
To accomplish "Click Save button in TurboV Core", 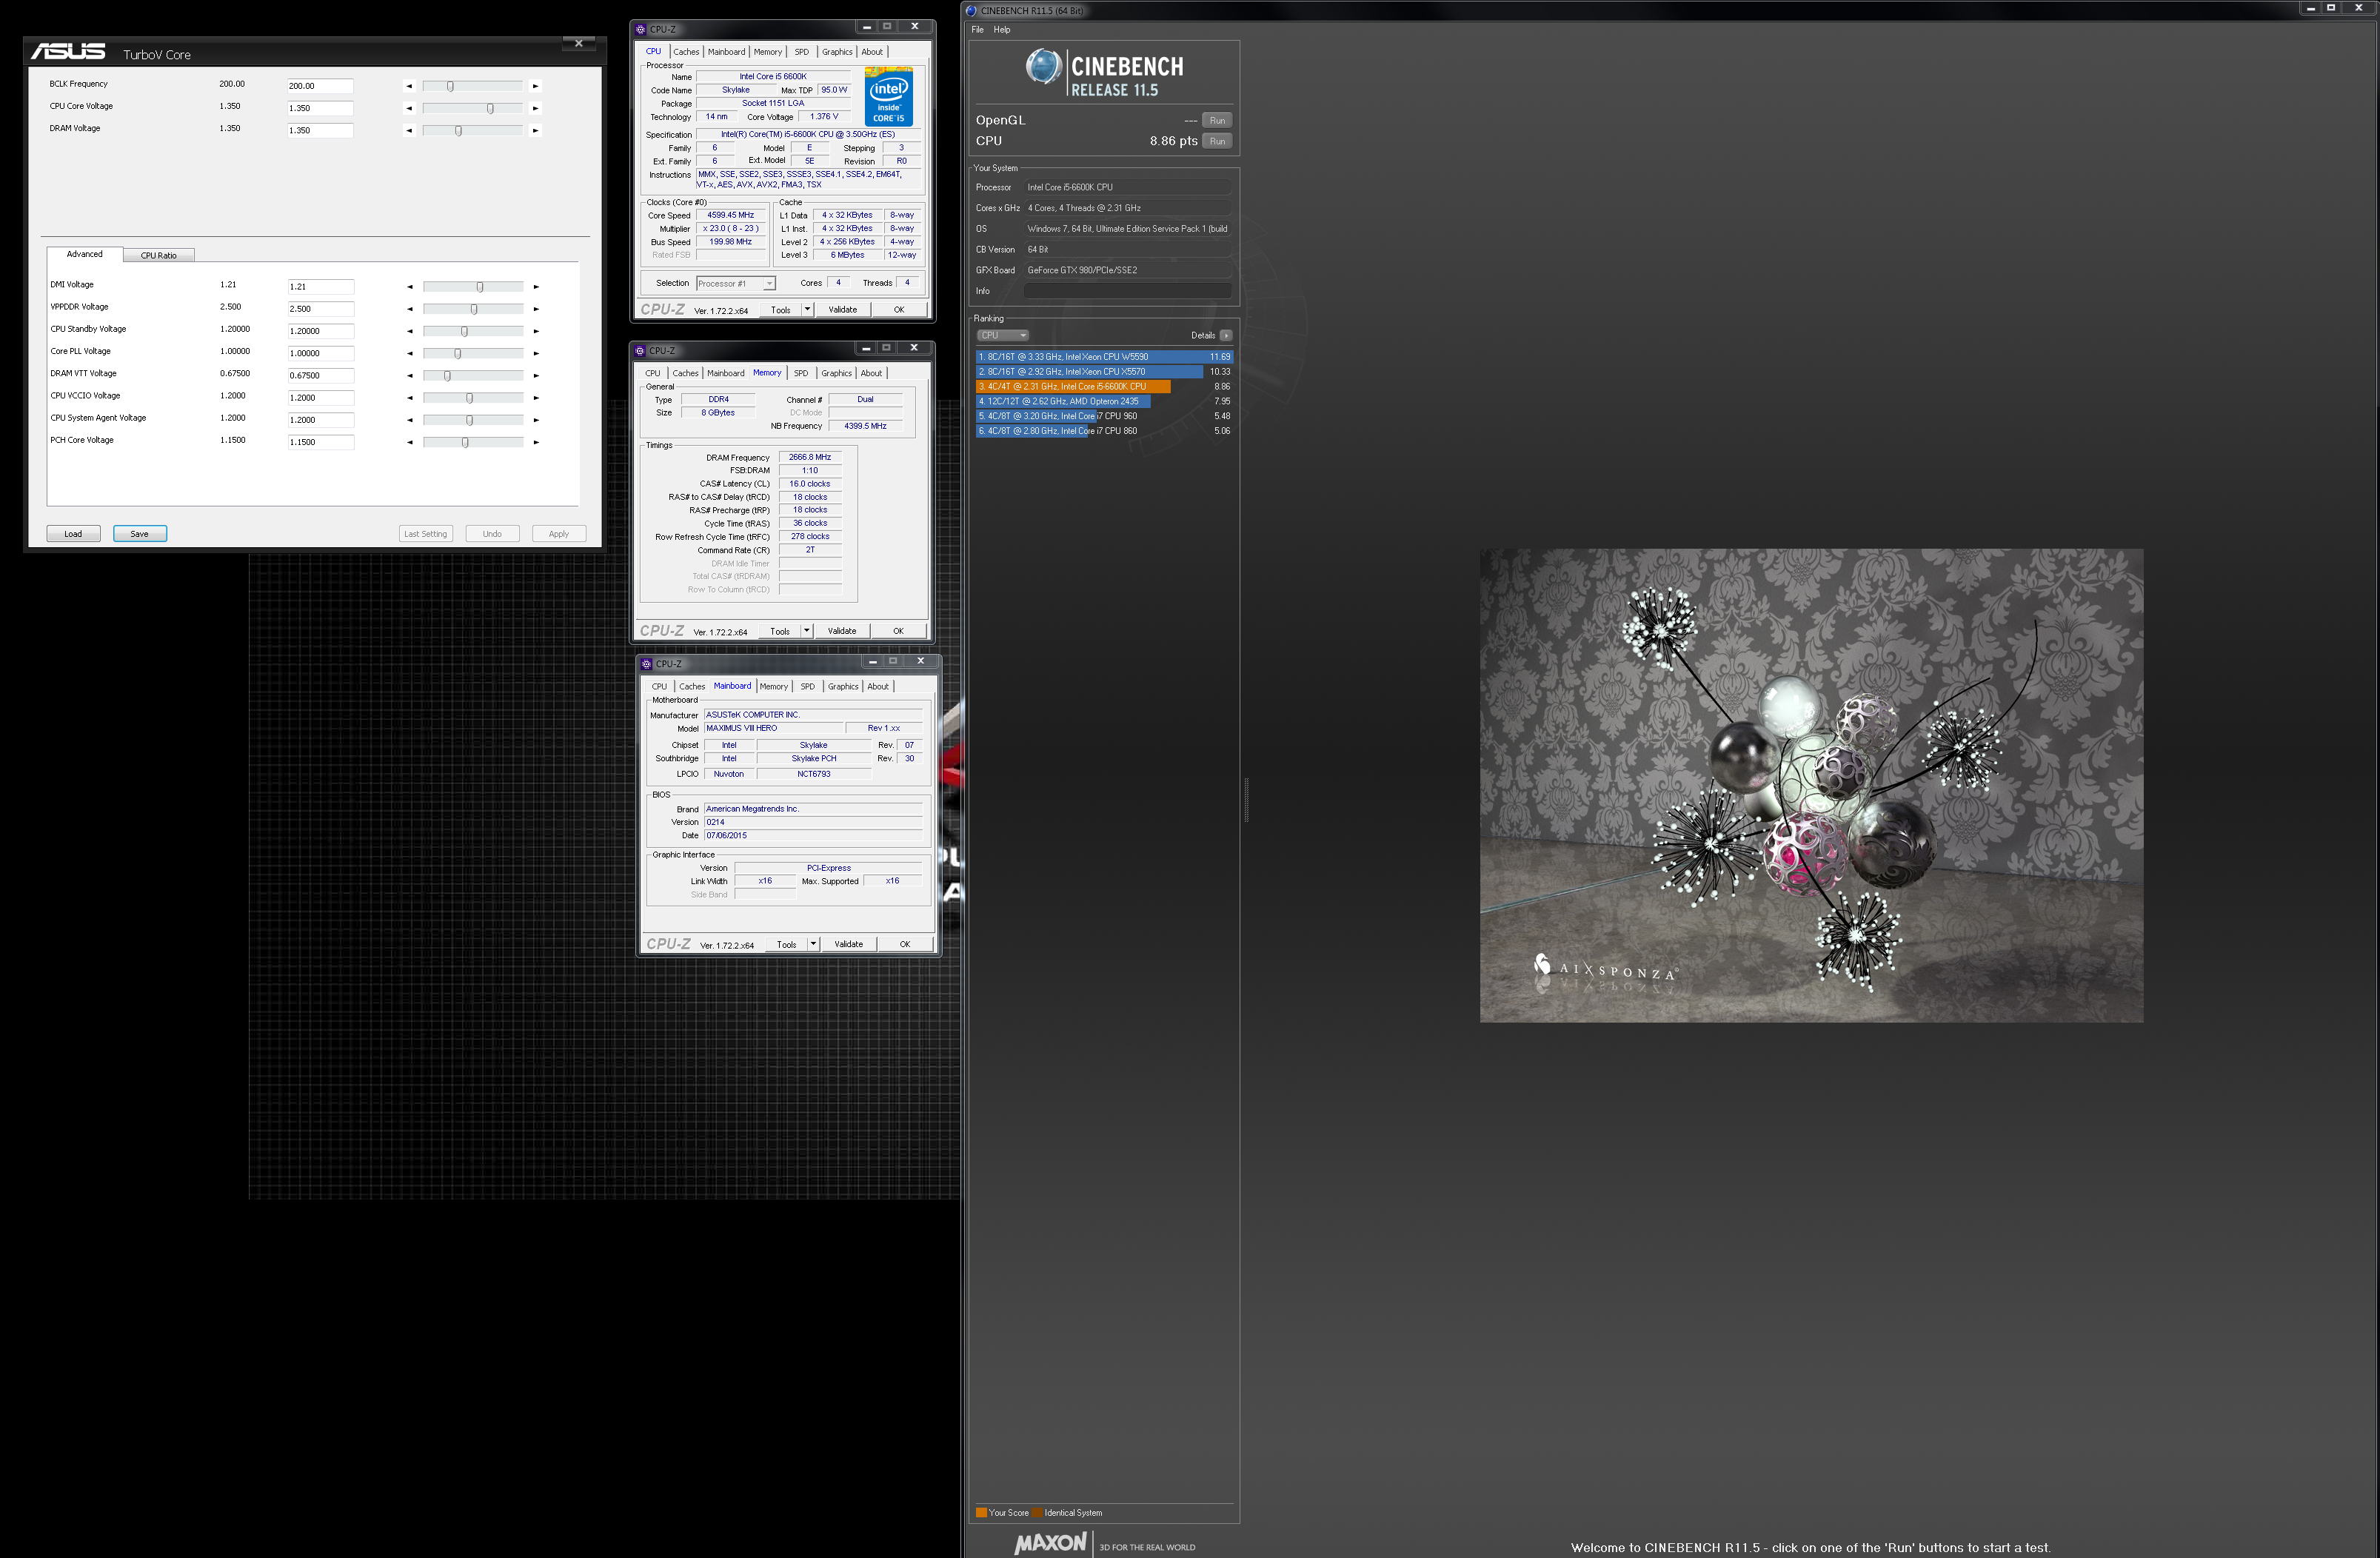I will (x=139, y=534).
